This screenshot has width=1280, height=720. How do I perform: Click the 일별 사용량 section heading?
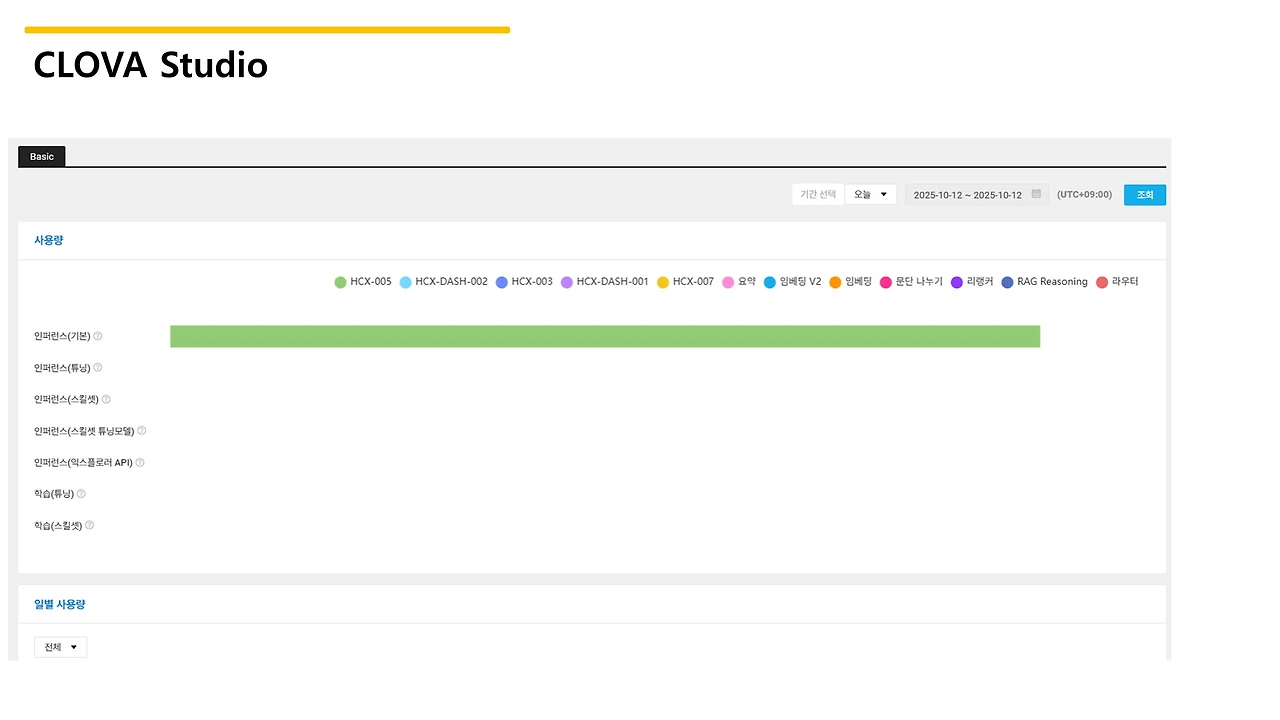60,605
